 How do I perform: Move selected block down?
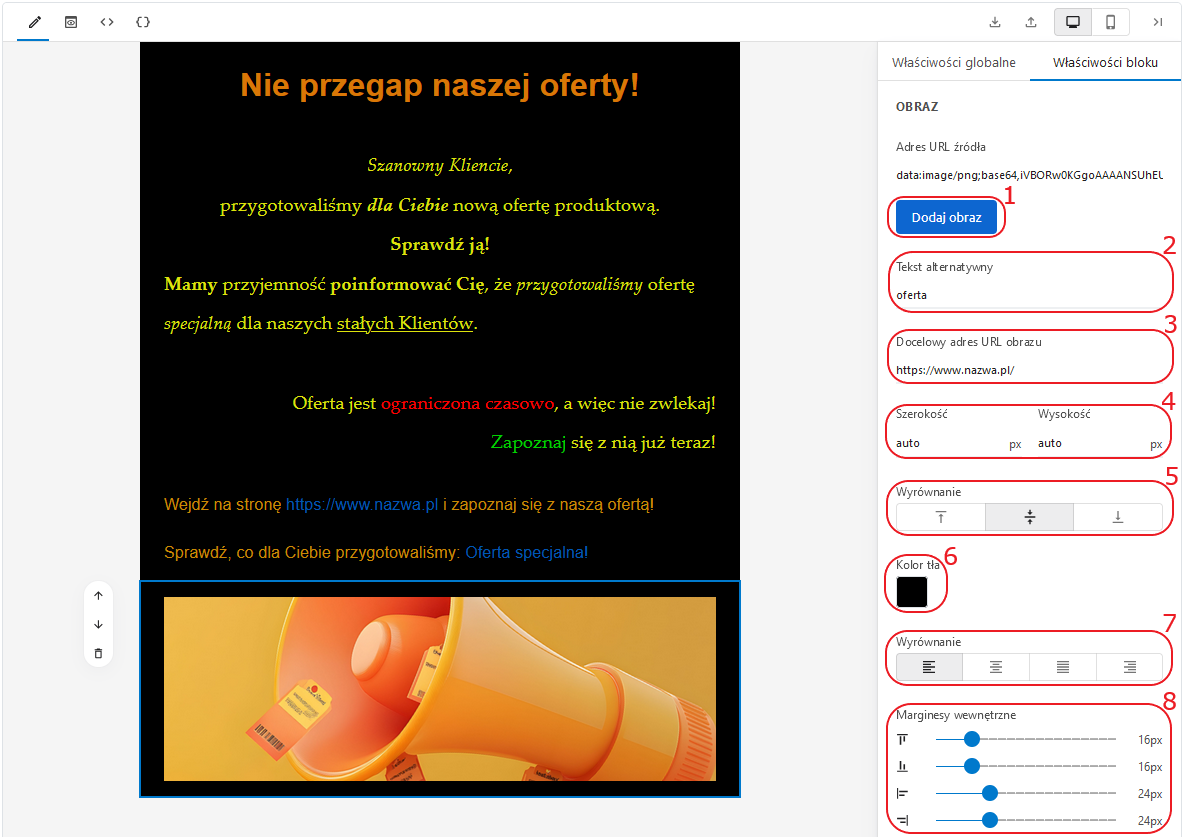[98, 624]
